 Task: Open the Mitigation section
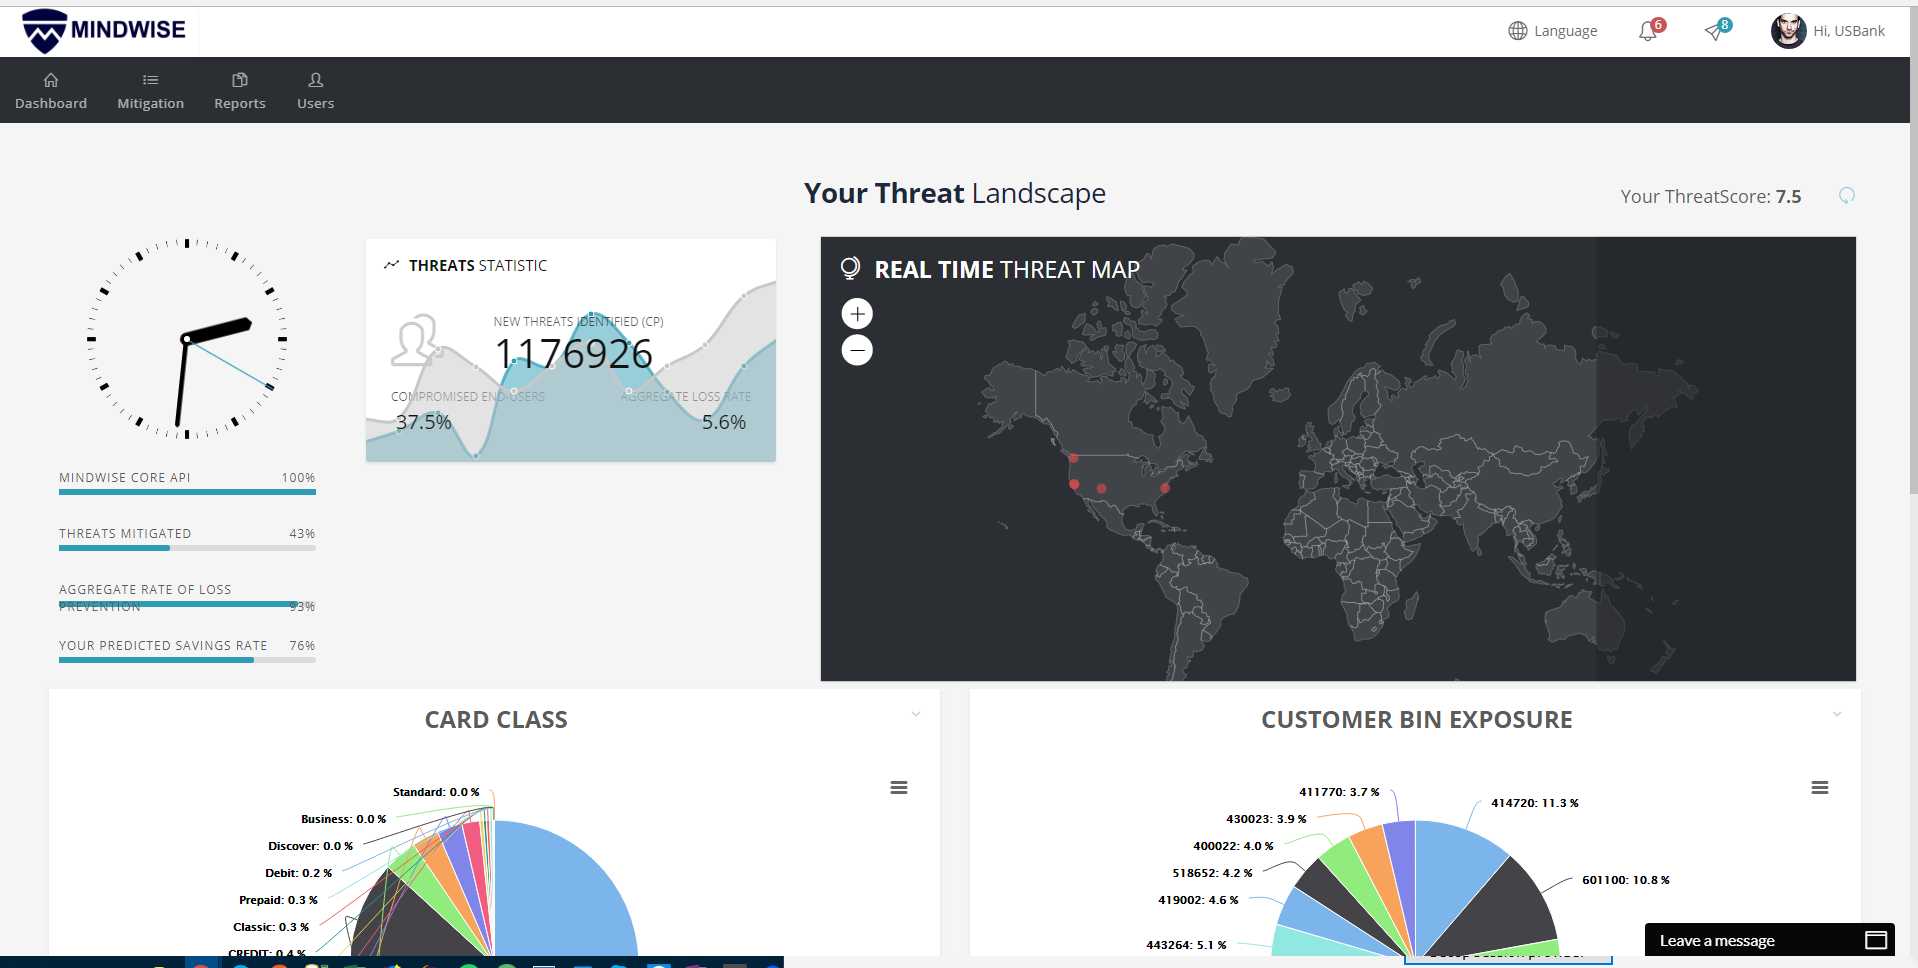(150, 90)
